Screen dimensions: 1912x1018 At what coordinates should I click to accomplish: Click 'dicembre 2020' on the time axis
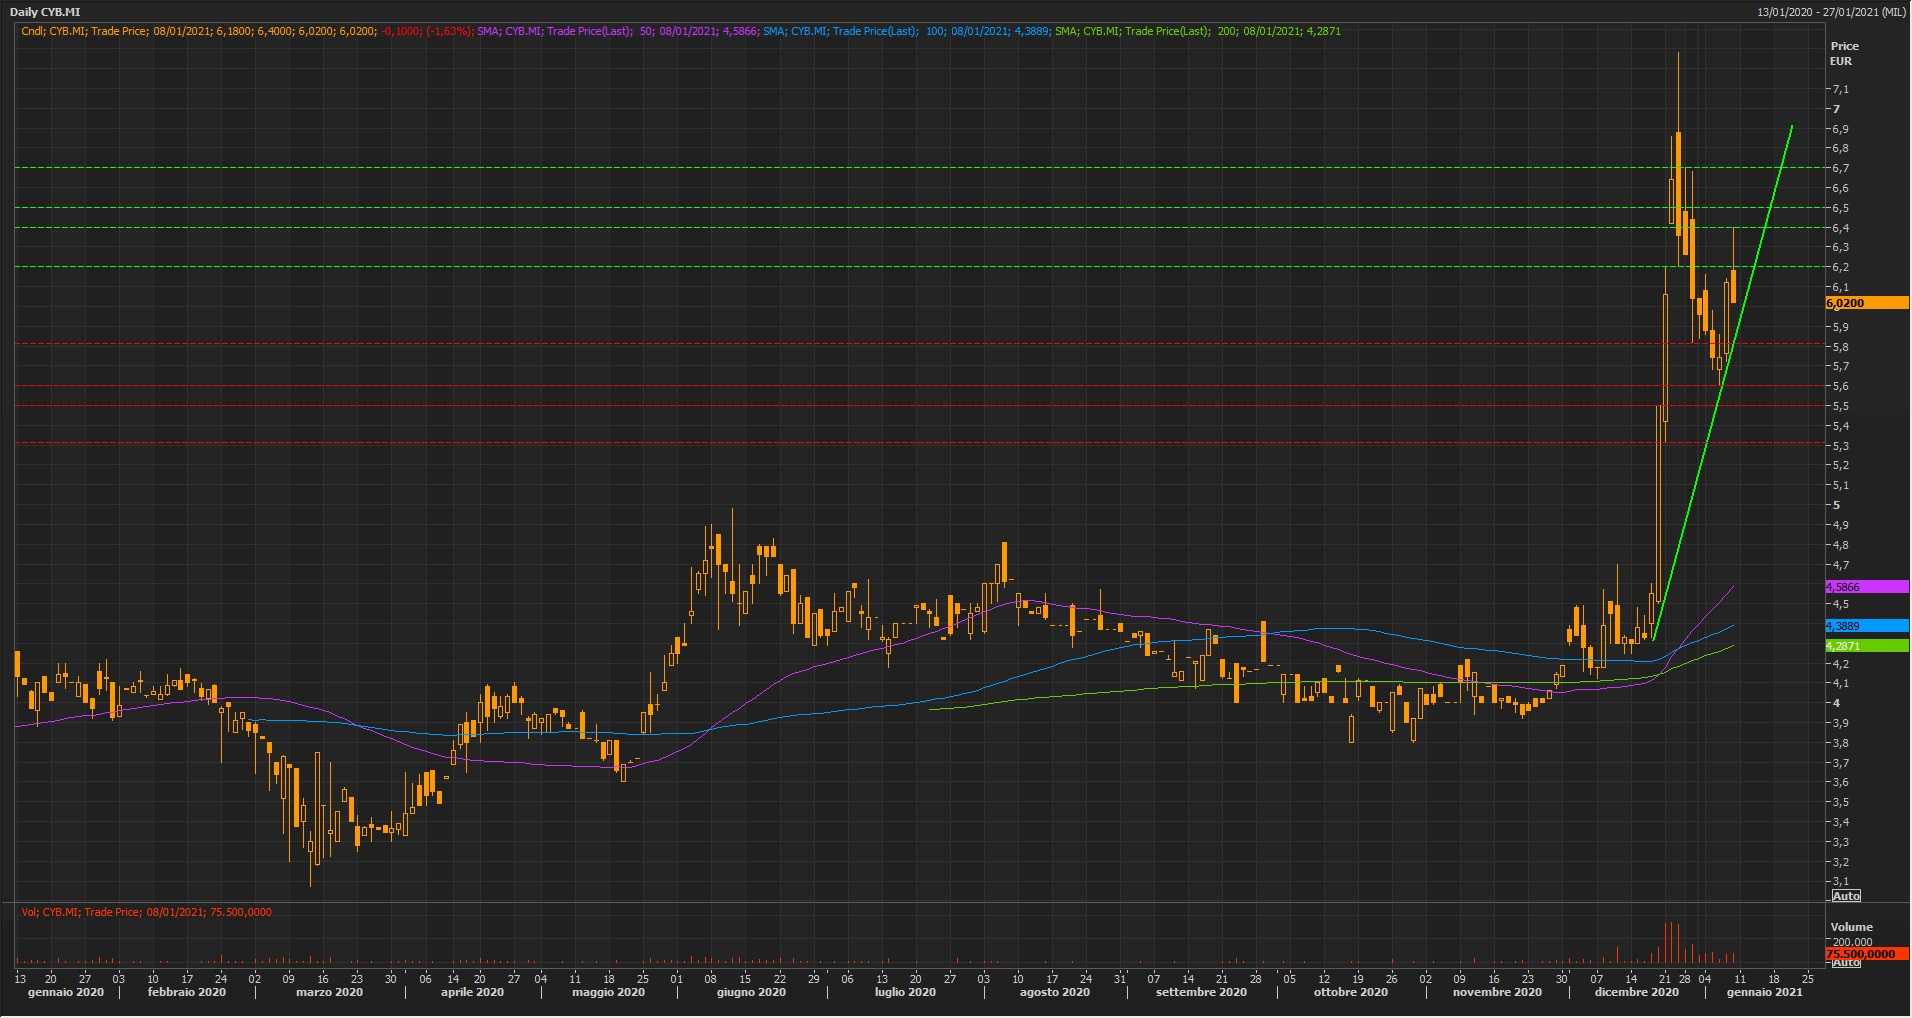(x=1636, y=993)
